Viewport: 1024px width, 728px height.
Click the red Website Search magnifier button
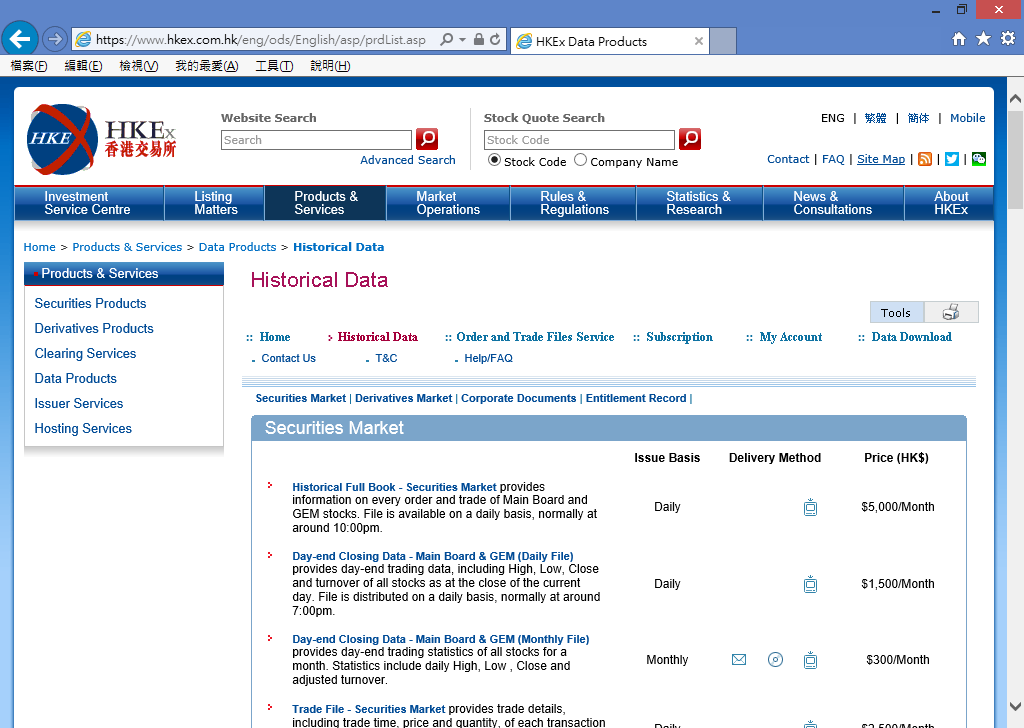coord(427,138)
